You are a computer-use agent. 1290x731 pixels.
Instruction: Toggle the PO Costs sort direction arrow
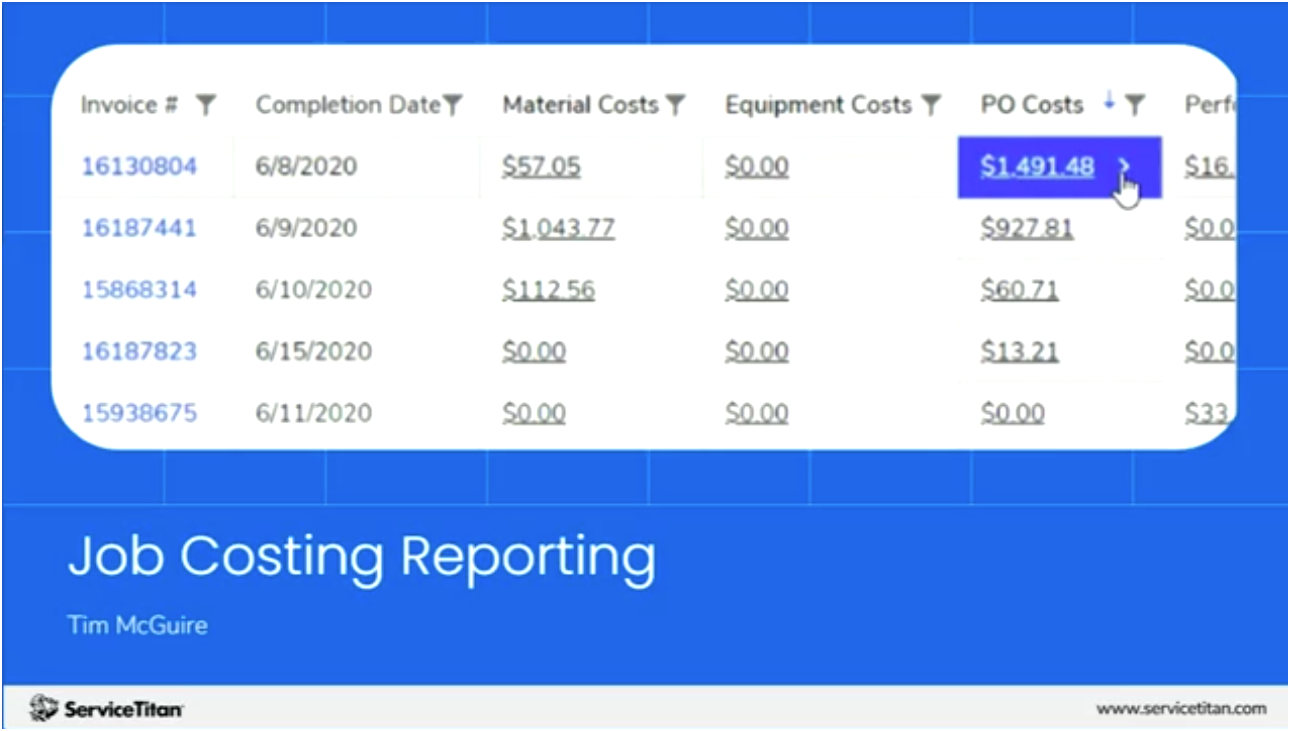(x=1112, y=102)
